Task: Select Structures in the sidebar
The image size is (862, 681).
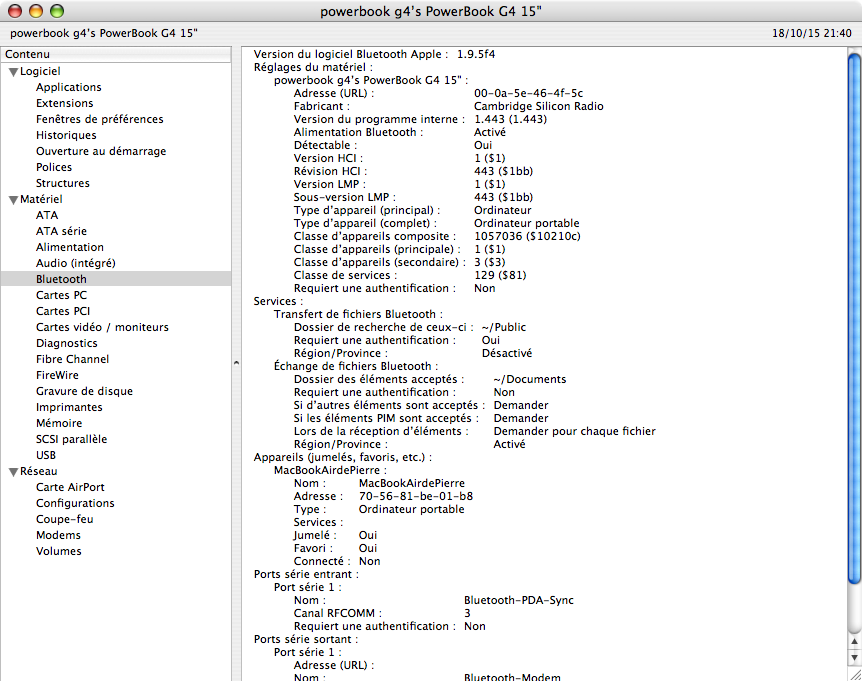Action: (x=63, y=183)
